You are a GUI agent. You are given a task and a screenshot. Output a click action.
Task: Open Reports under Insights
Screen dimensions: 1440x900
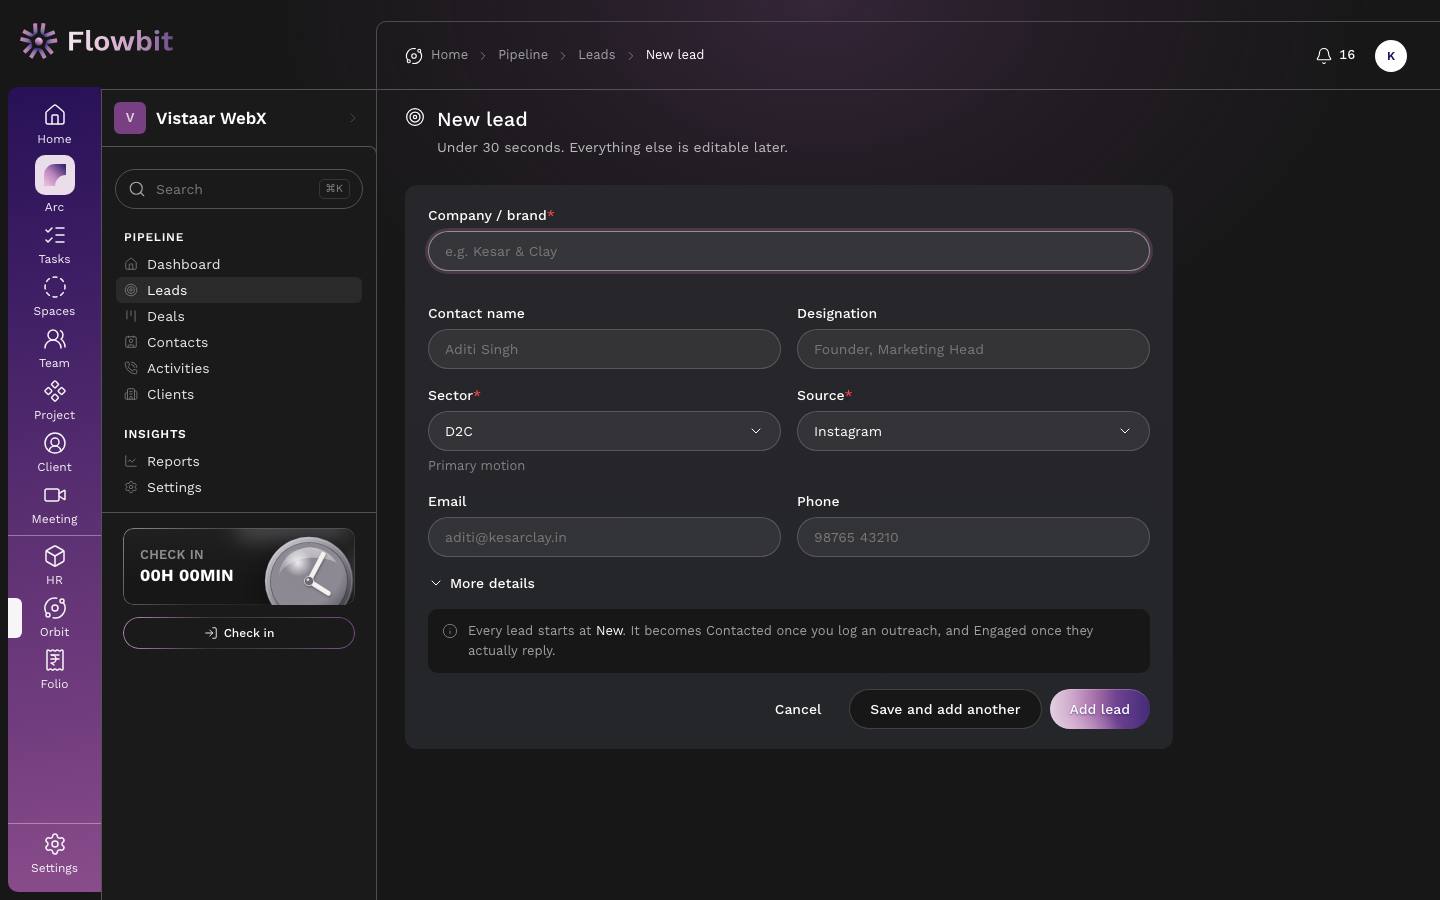(x=239, y=461)
